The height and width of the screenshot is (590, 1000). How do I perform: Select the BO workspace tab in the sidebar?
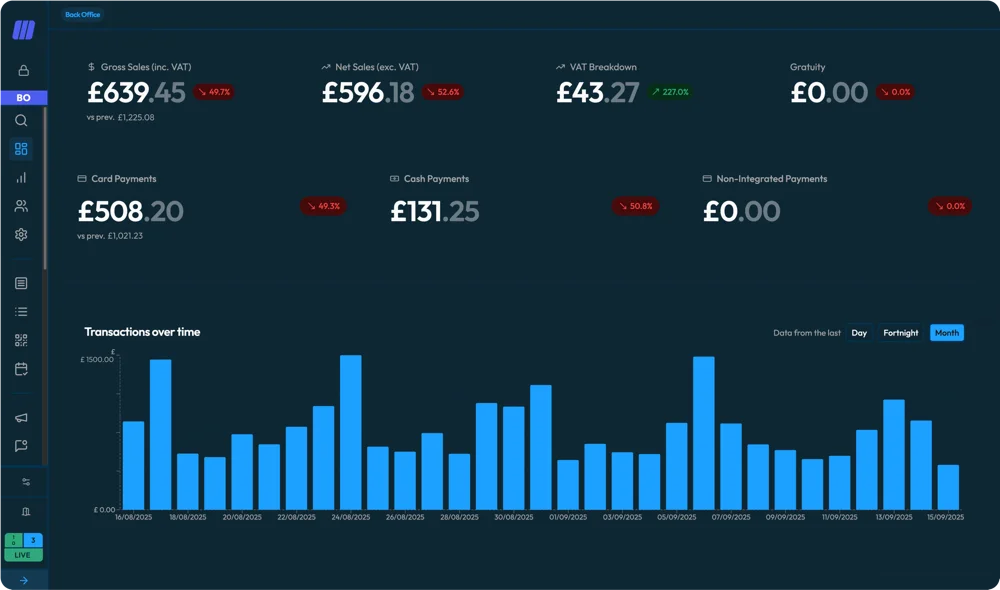coord(22,96)
